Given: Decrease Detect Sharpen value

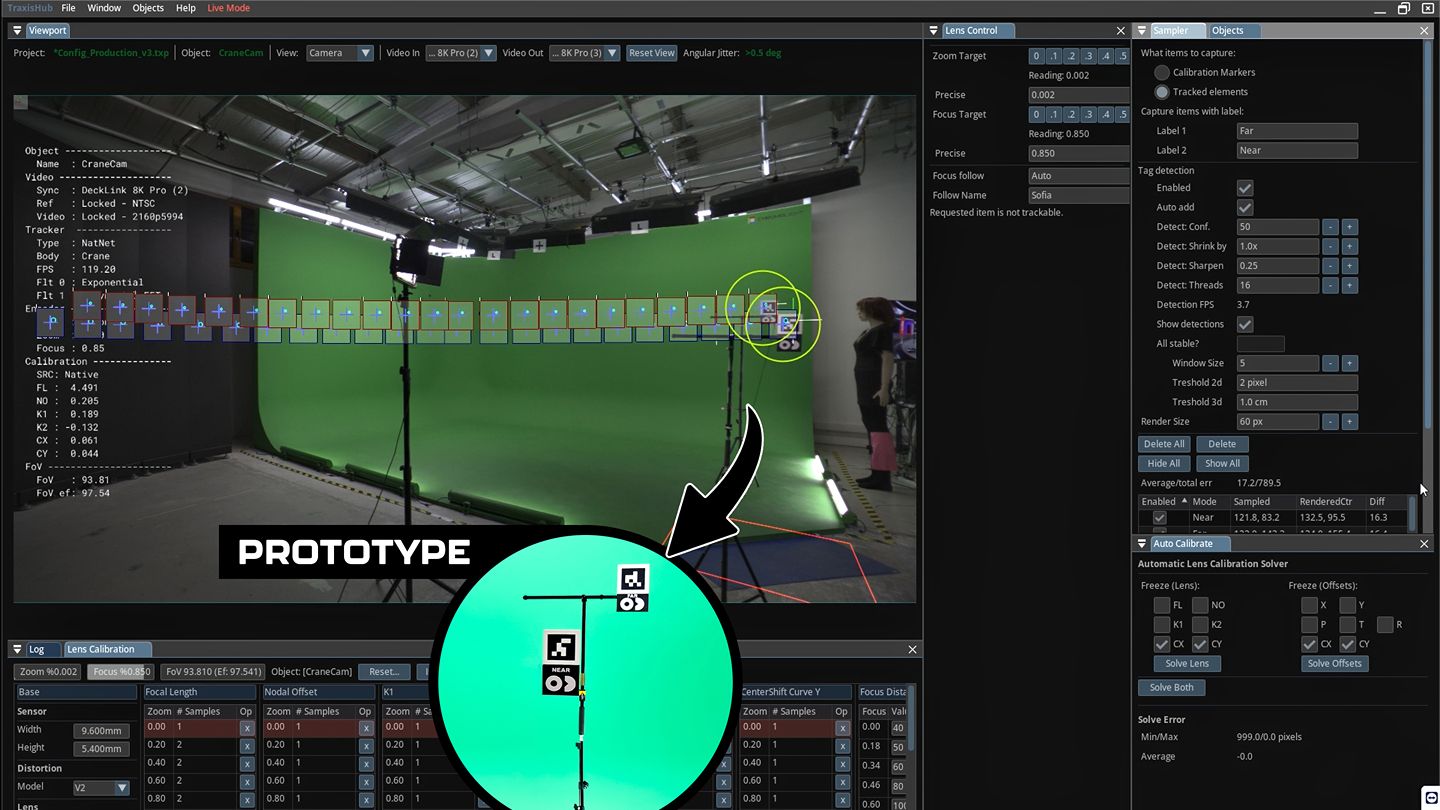Looking at the screenshot, I should [1330, 266].
